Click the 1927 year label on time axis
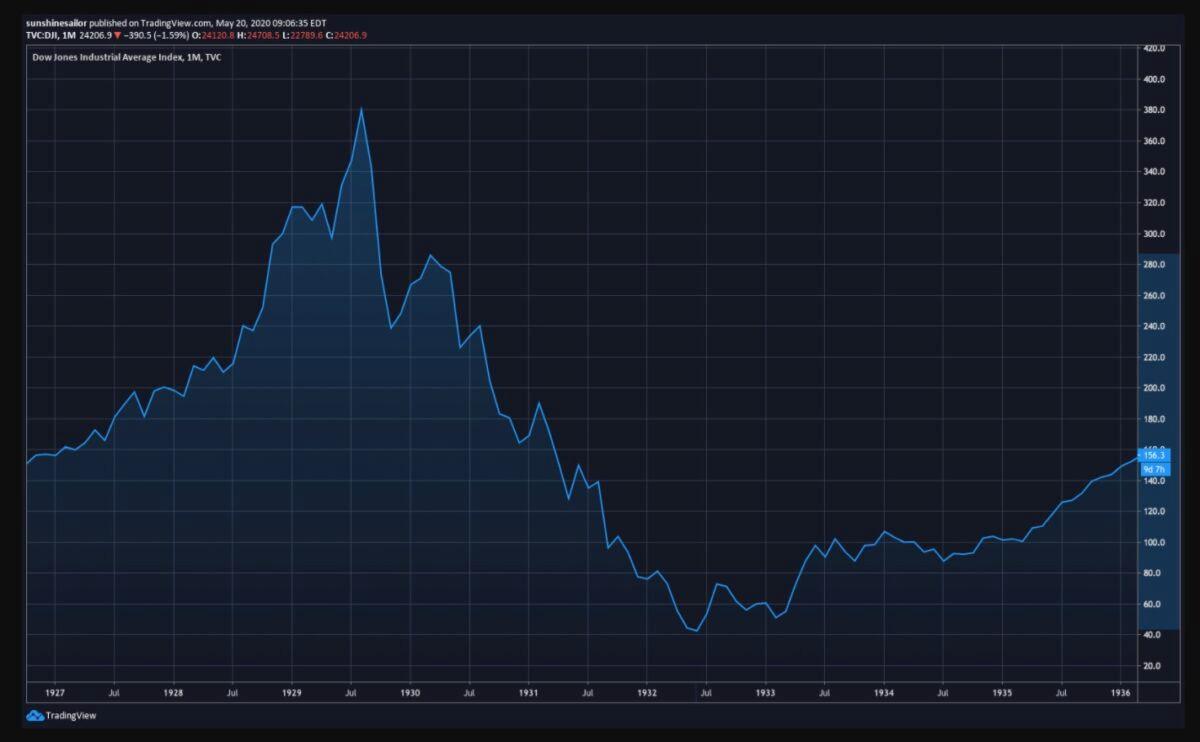Screen dimensions: 1200x742 coord(55,692)
